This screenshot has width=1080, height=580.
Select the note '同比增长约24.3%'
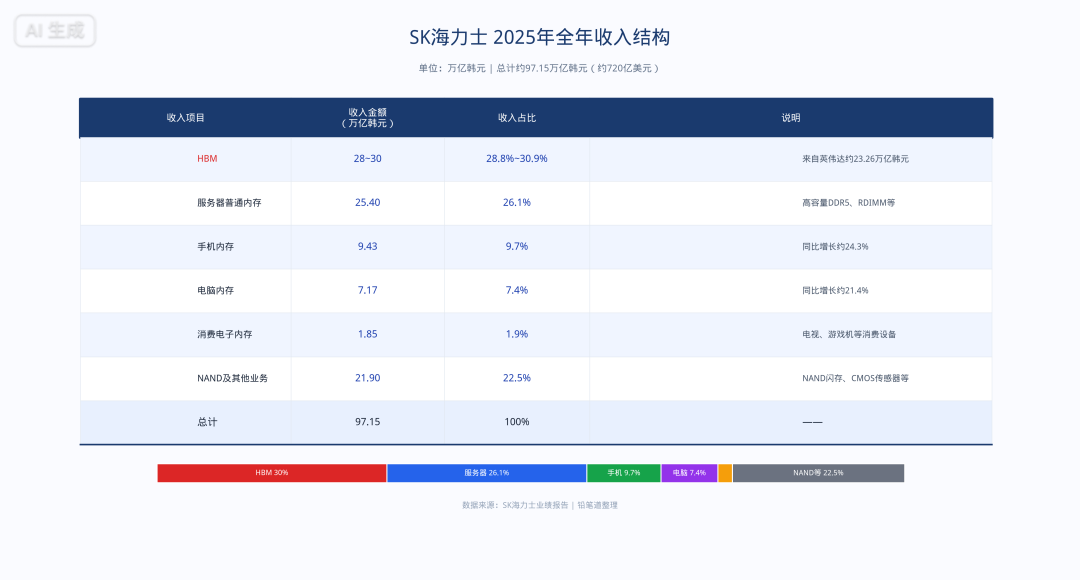[x=835, y=247]
